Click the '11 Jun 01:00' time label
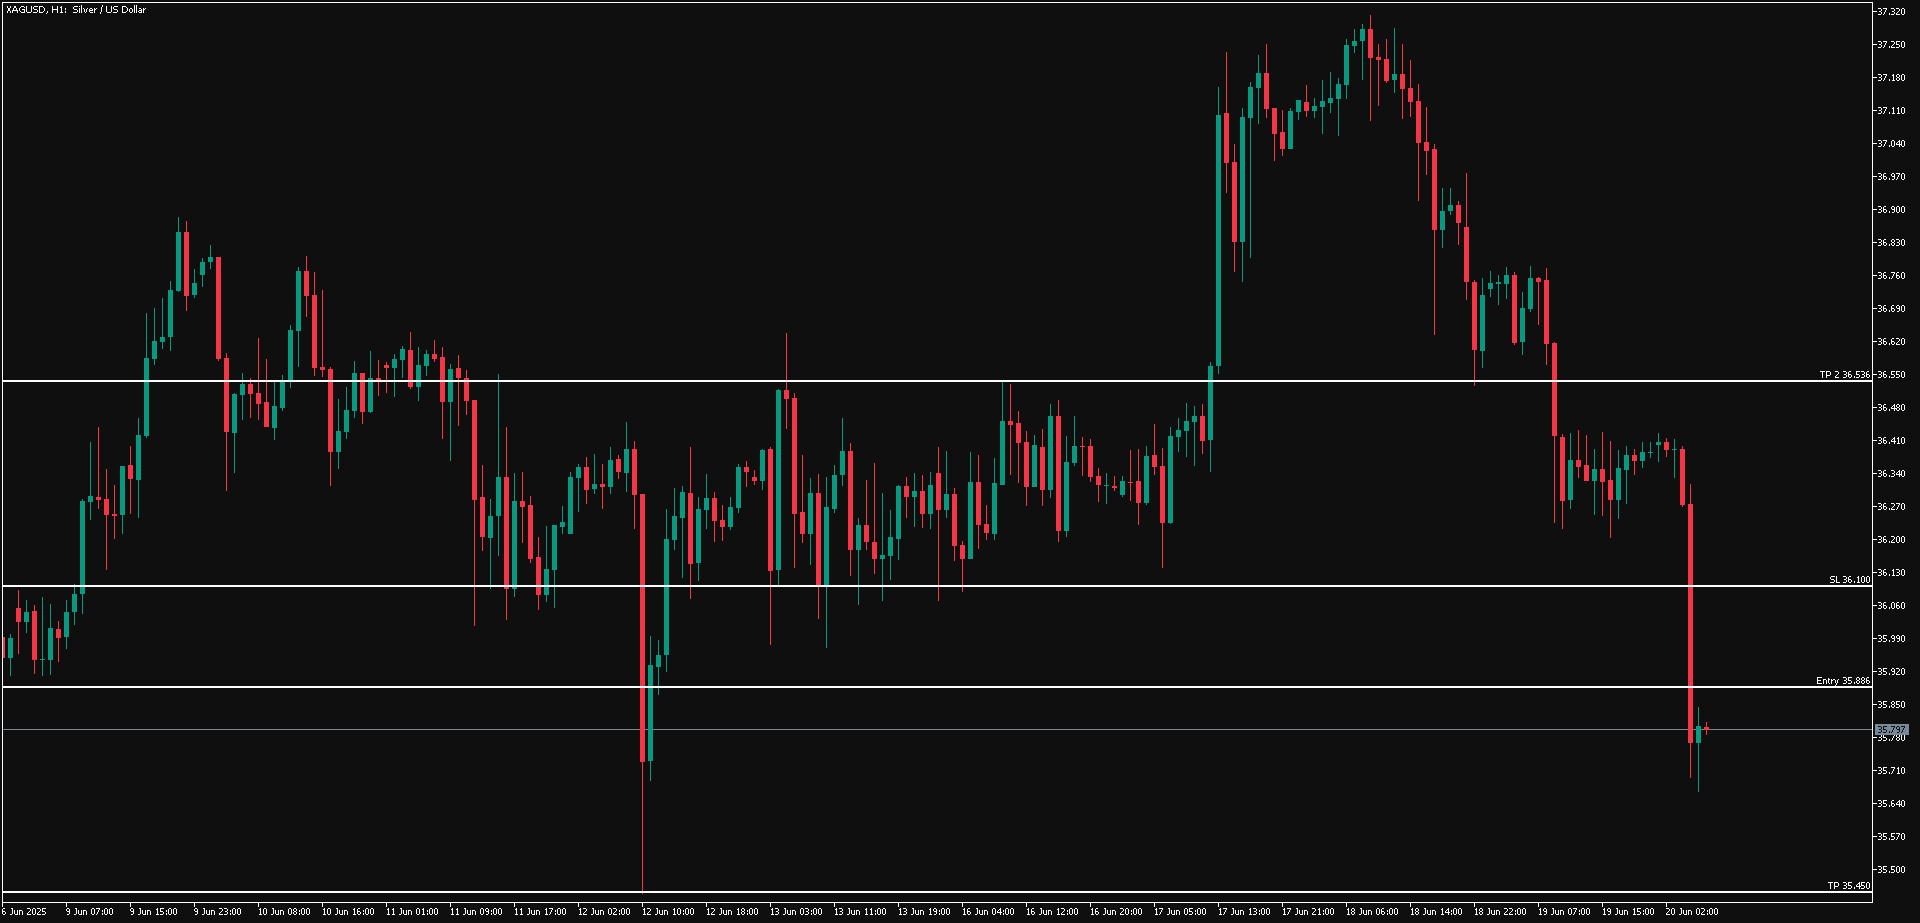This screenshot has height=923, width=1920. [x=412, y=912]
